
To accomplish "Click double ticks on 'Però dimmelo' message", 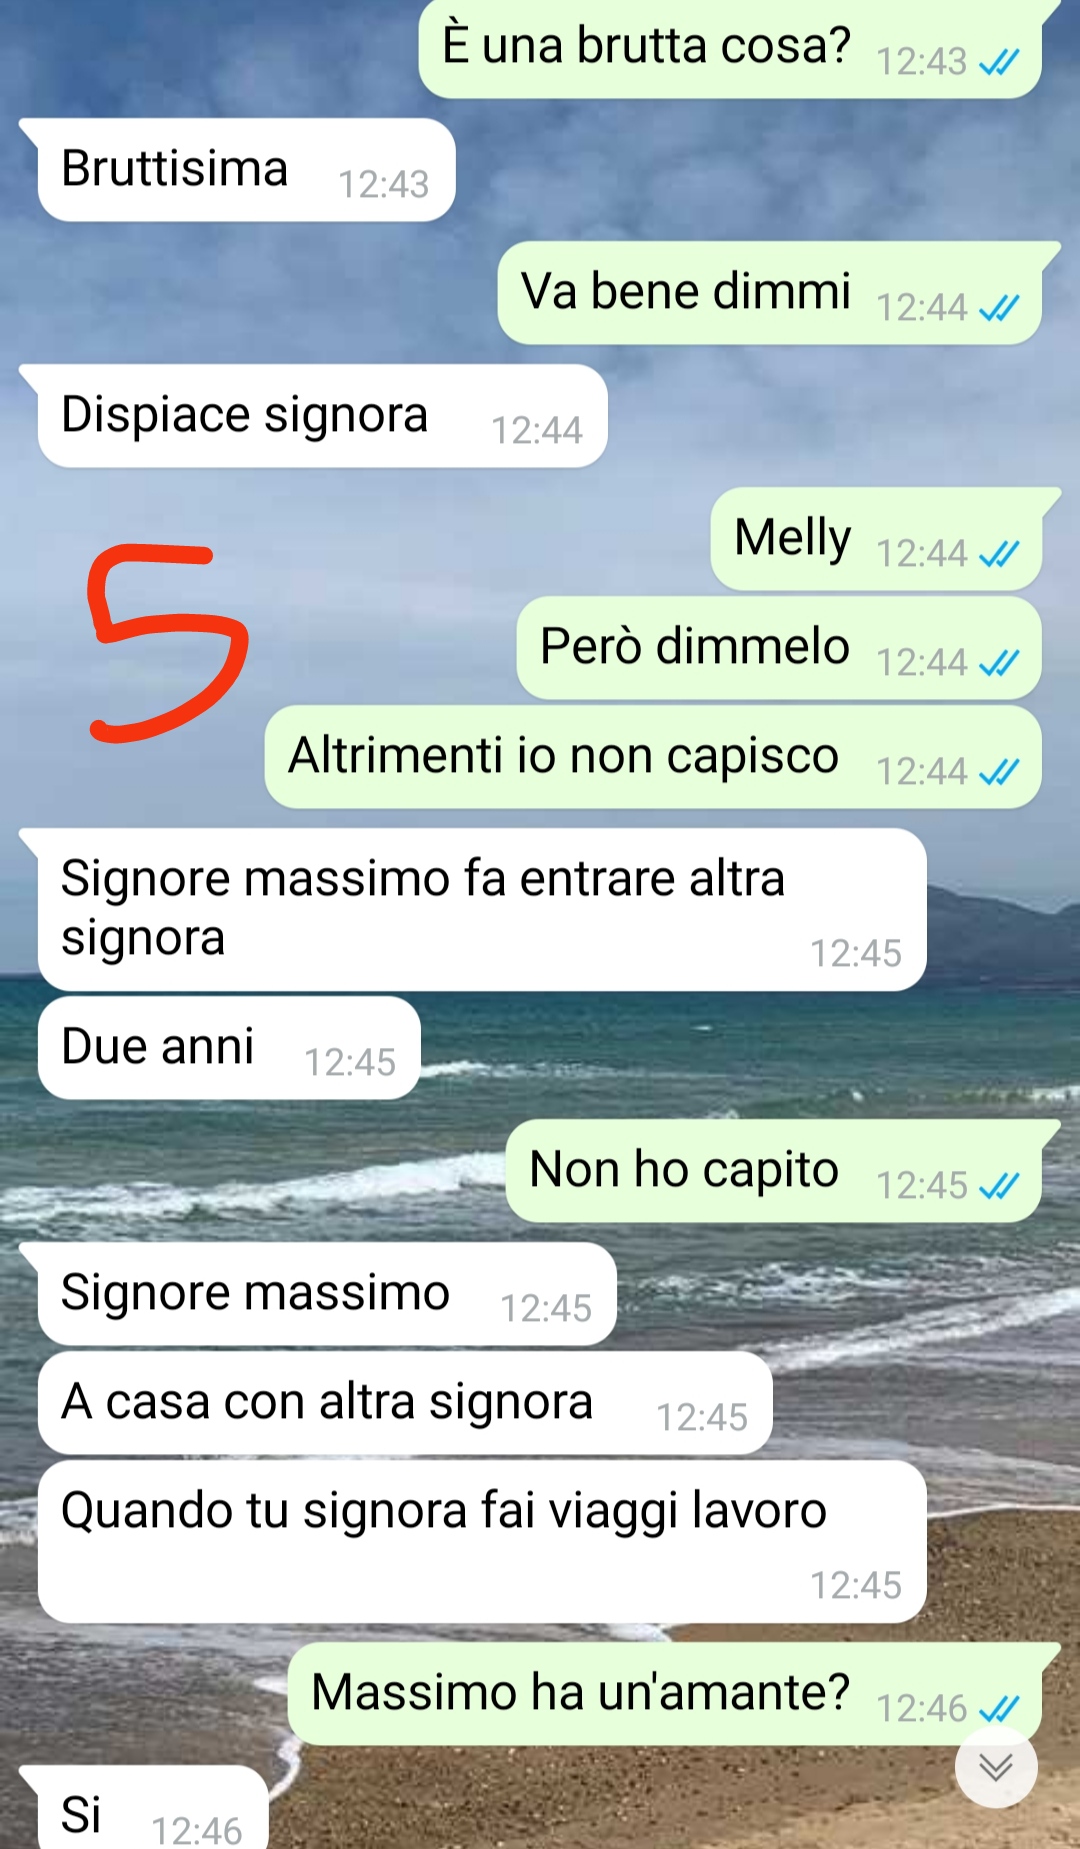I will click(999, 663).
